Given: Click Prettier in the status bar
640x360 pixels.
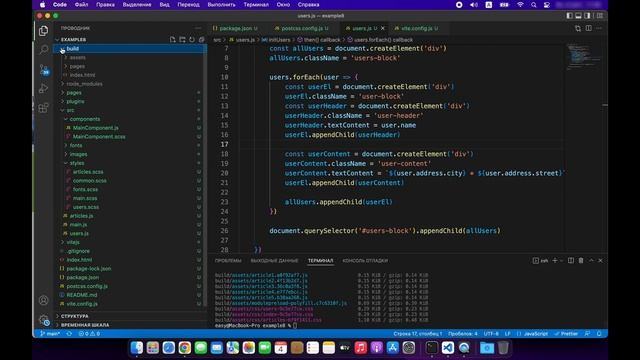Looking at the screenshot, I should [x=566, y=333].
